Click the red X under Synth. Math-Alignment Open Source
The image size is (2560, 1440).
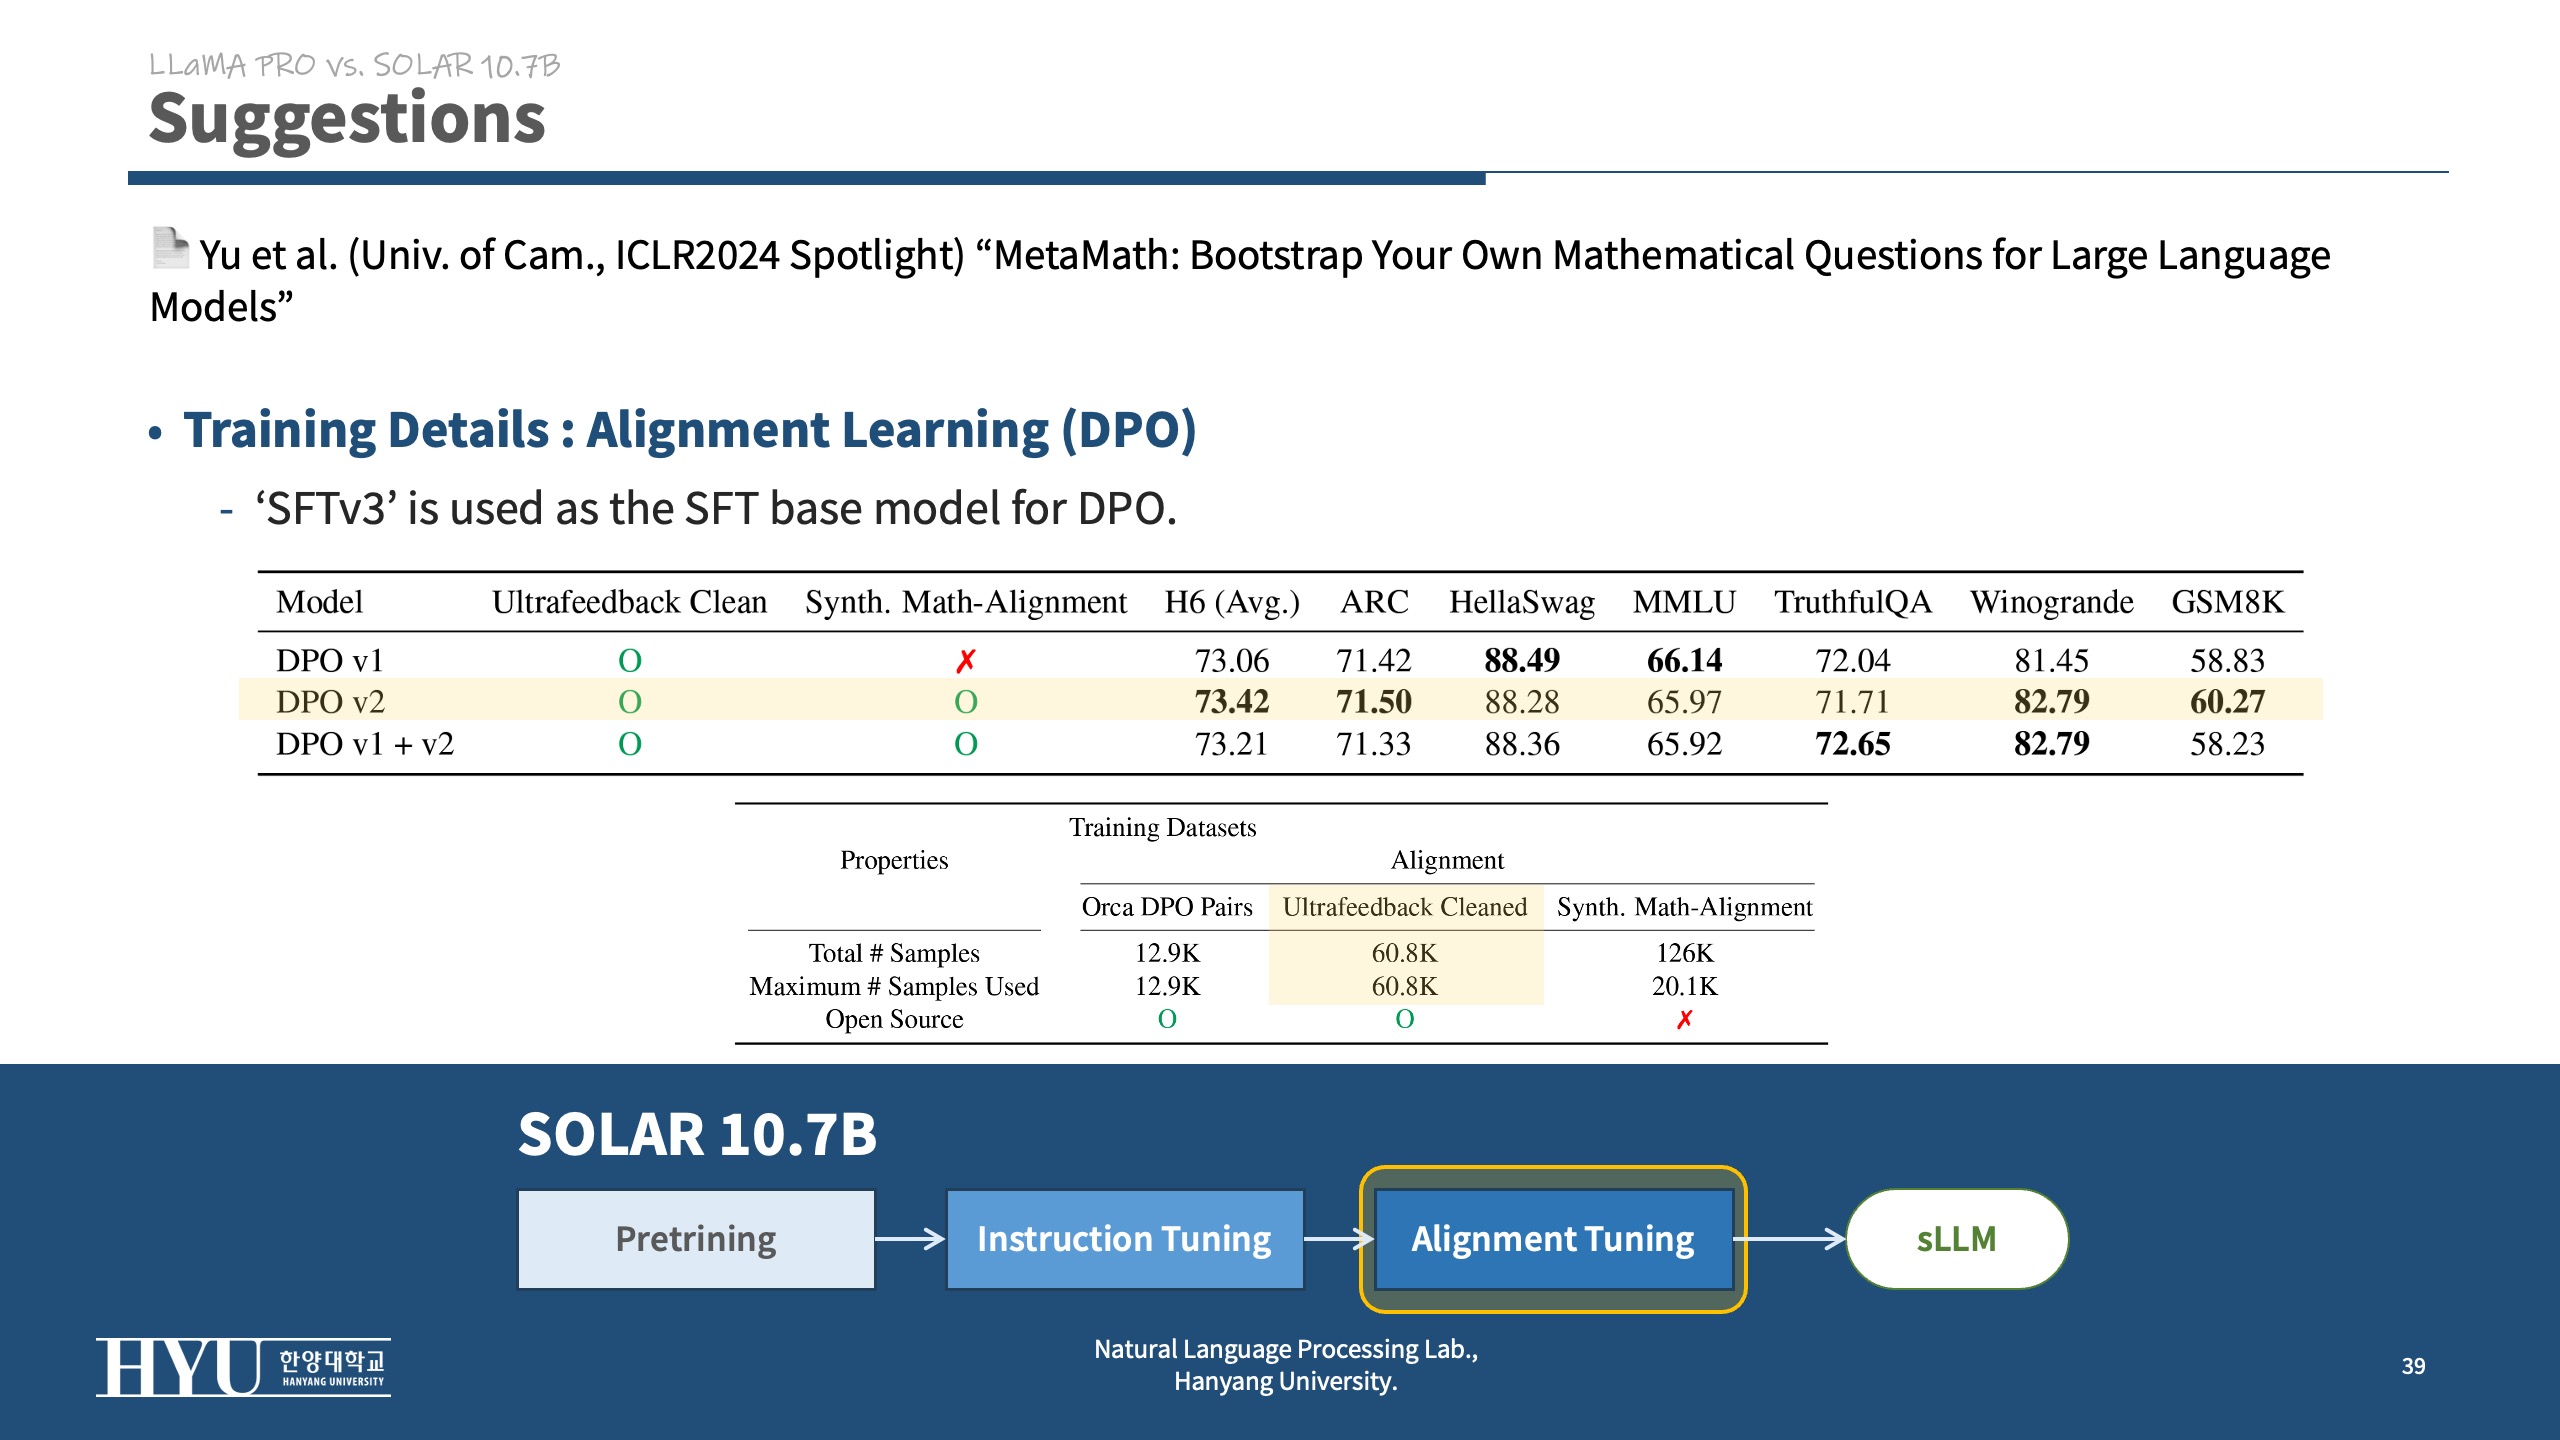[1684, 1019]
